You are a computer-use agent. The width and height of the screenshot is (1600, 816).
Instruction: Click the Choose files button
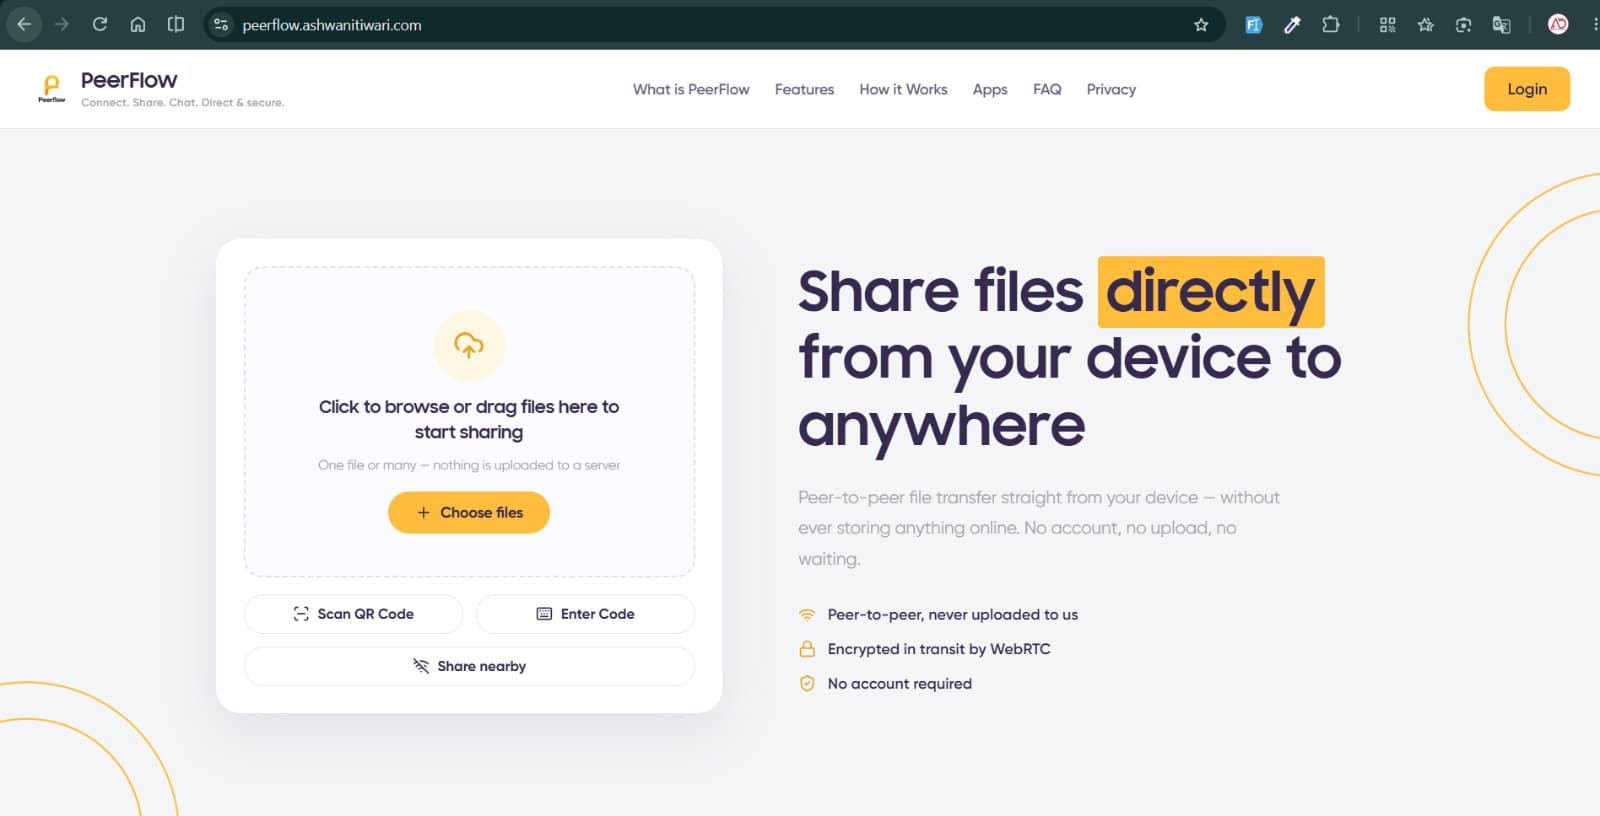pos(469,512)
